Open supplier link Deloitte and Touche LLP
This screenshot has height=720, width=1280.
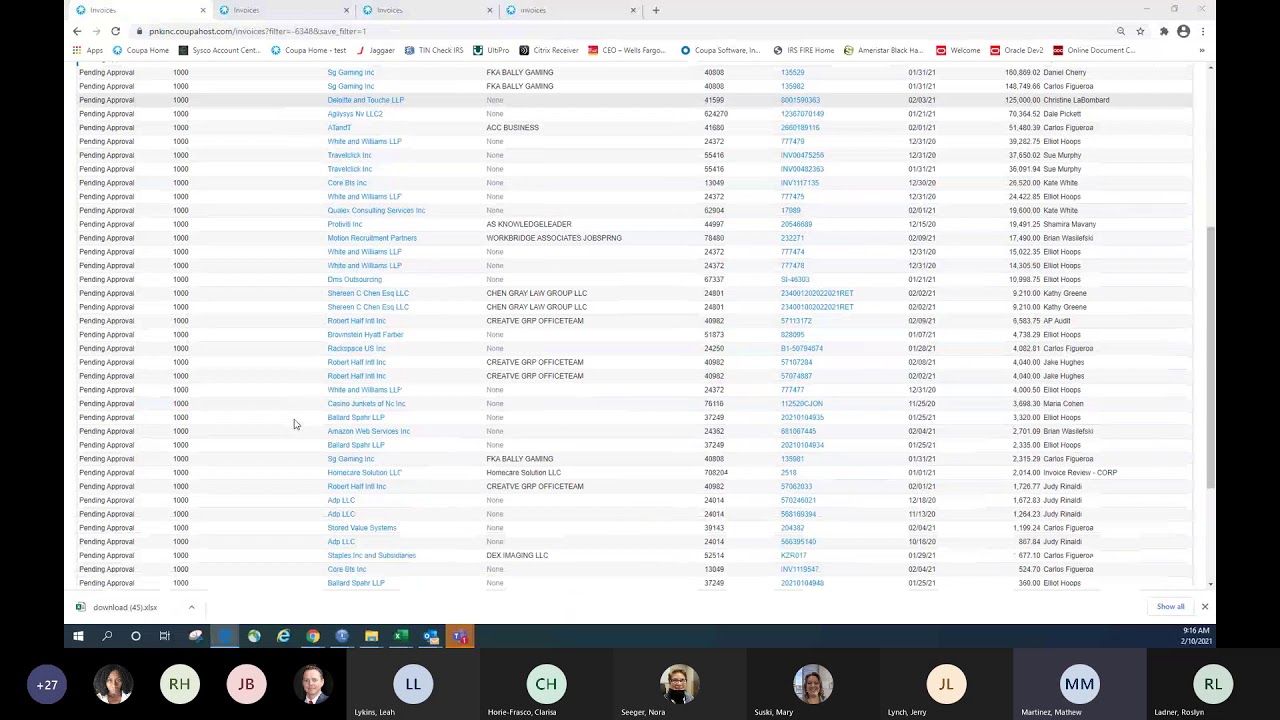coord(365,100)
